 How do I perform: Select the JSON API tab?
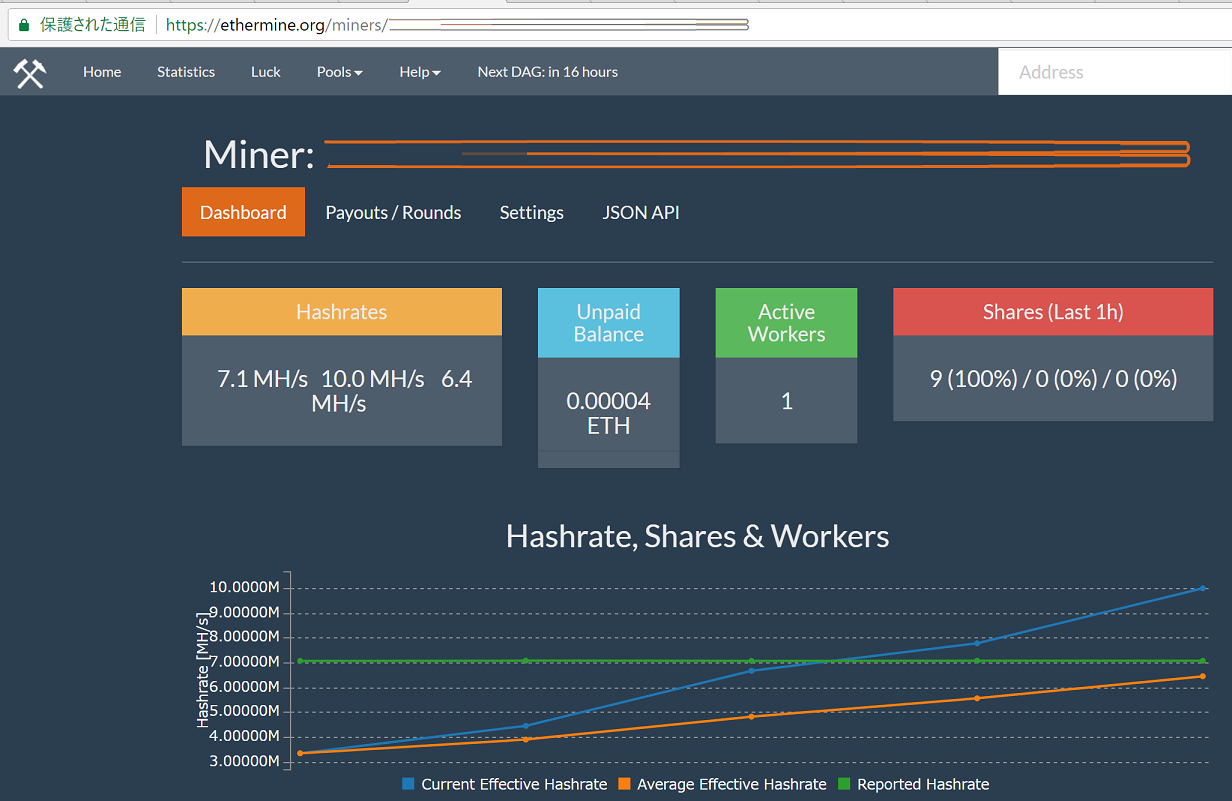pos(641,212)
